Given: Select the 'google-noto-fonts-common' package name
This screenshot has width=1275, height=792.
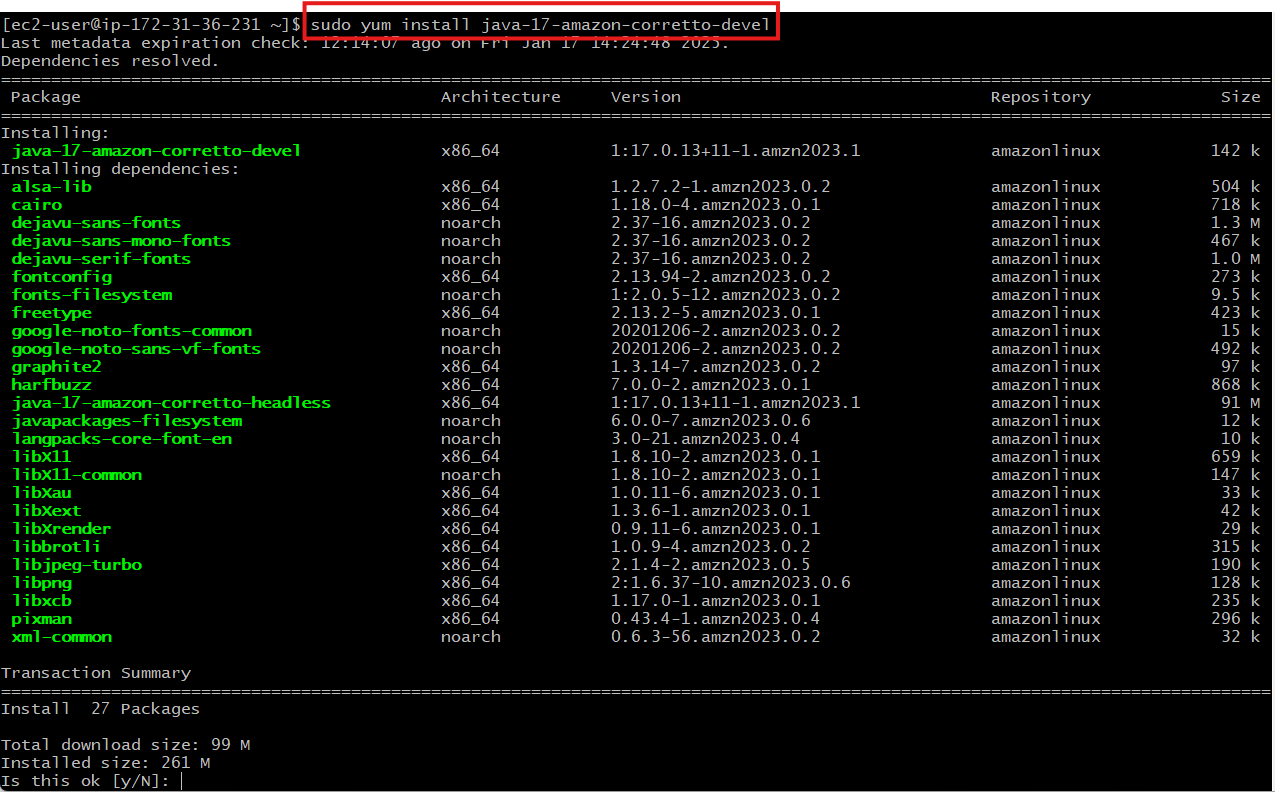Looking at the screenshot, I should [x=131, y=331].
